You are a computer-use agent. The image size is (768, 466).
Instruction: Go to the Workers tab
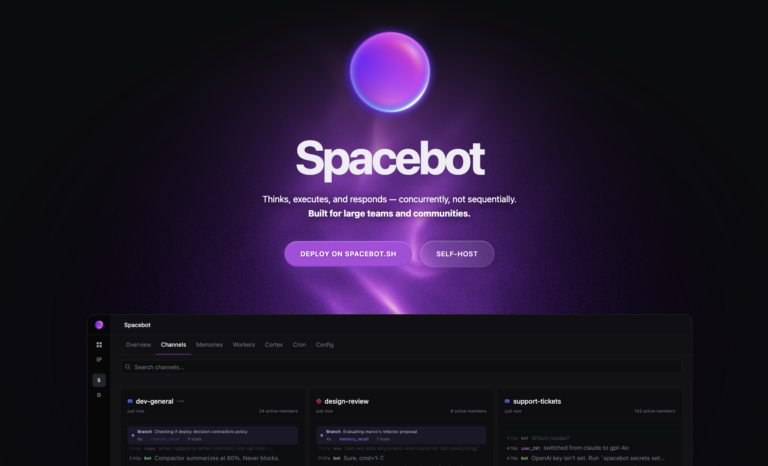243,344
